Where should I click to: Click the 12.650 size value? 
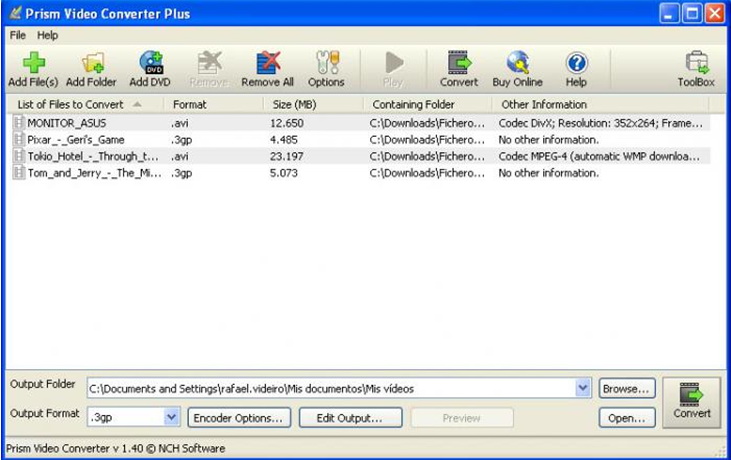pyautogui.click(x=287, y=123)
